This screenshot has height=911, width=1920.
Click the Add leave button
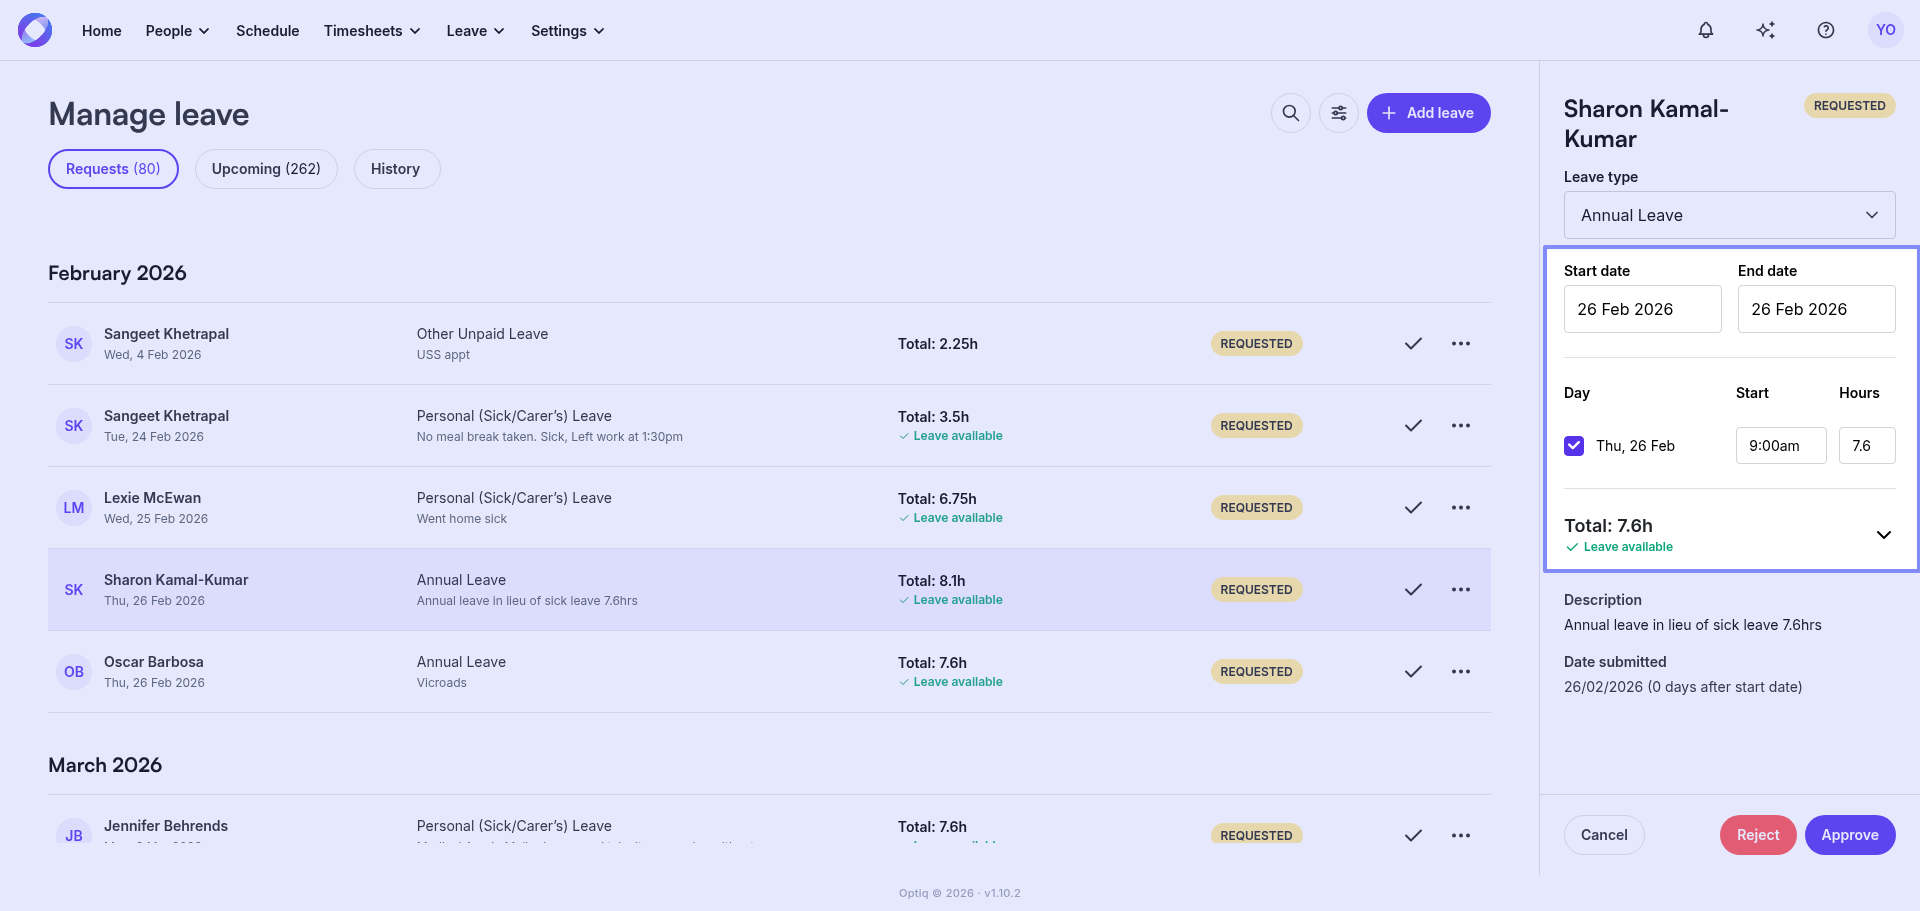point(1428,113)
